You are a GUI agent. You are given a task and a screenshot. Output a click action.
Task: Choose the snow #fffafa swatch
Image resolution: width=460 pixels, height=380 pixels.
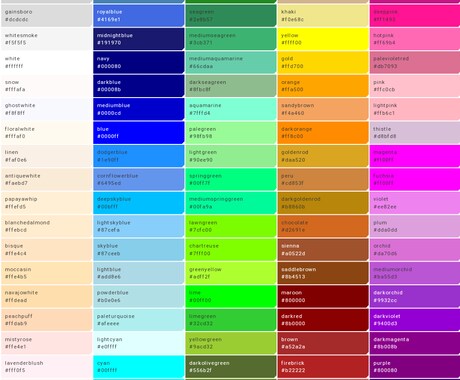pos(46,86)
